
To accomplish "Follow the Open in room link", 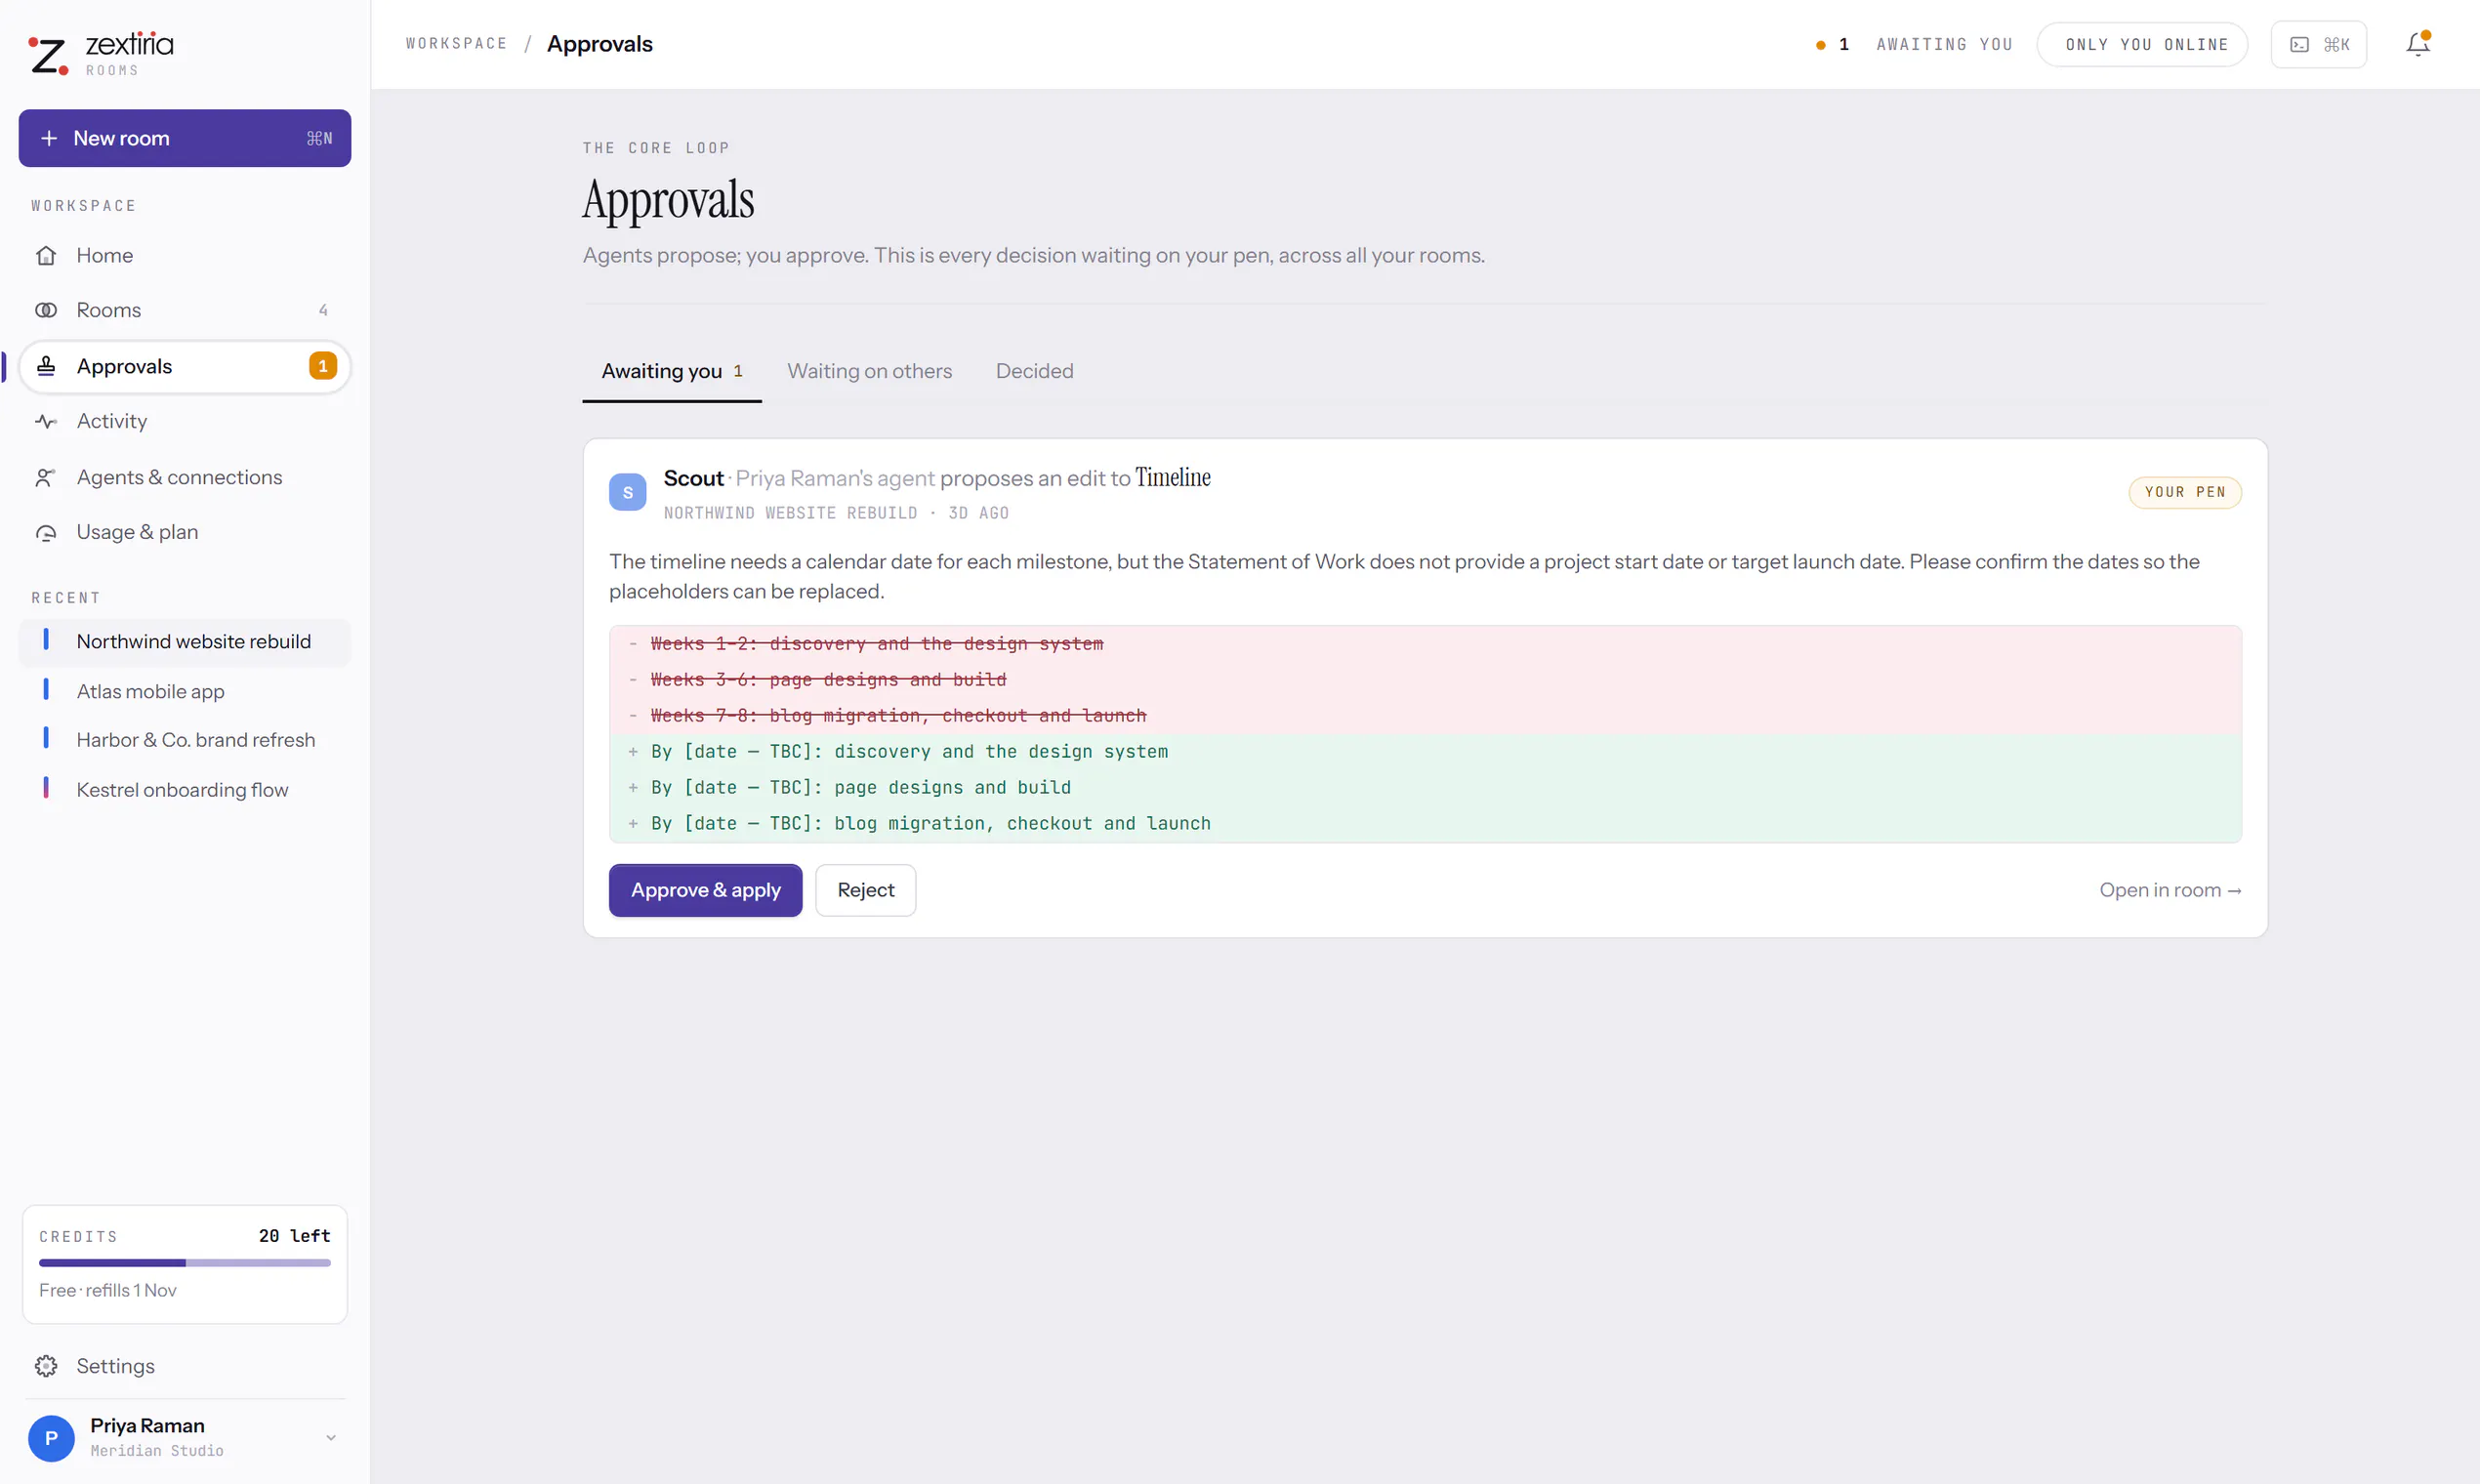I will click(2170, 890).
